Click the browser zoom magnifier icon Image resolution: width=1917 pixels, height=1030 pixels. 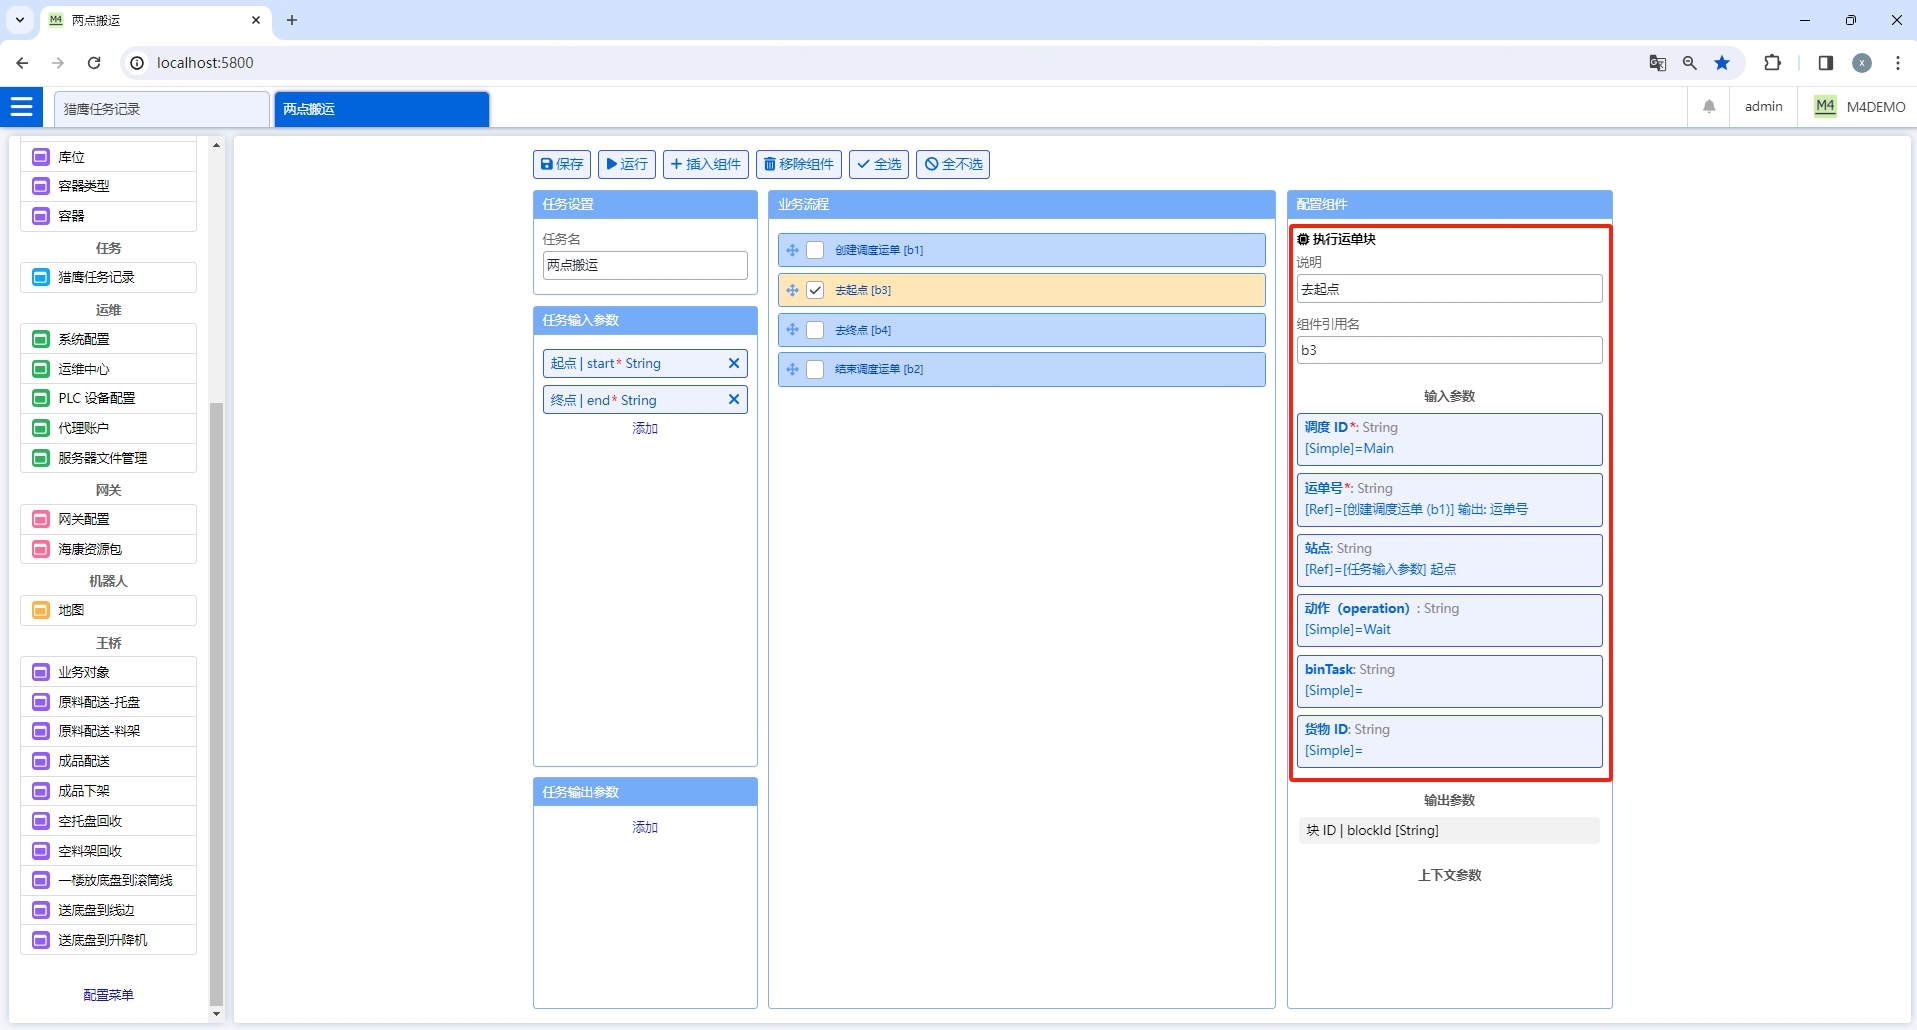point(1690,63)
